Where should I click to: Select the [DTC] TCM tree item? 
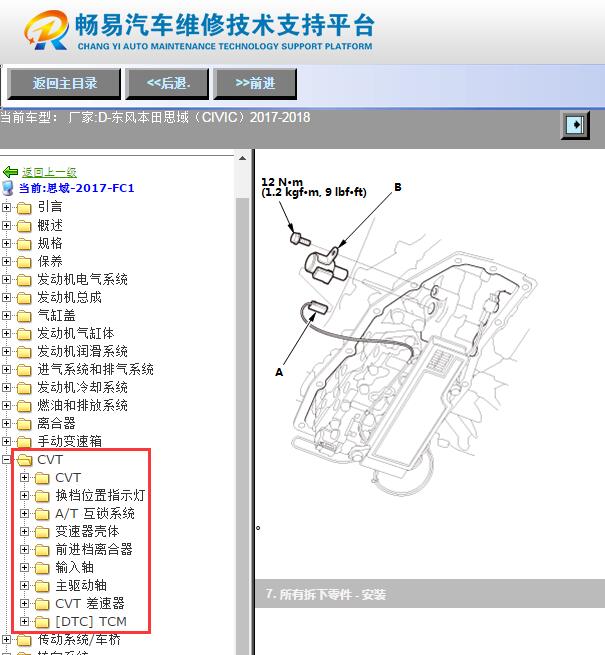pyautogui.click(x=91, y=622)
